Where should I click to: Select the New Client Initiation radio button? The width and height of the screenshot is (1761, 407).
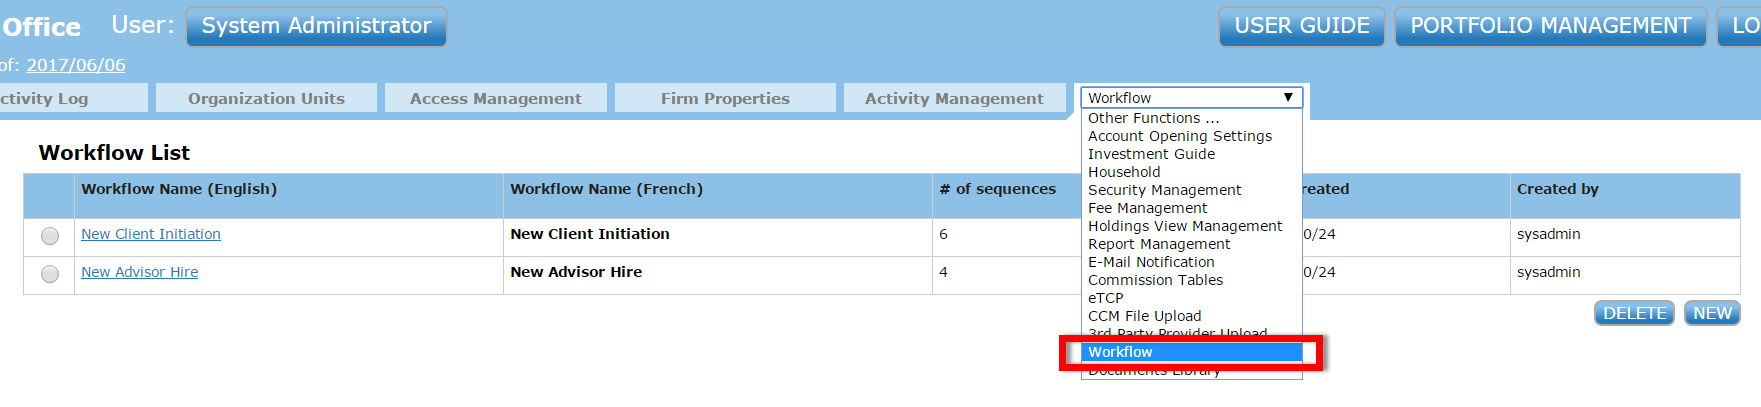tap(50, 236)
